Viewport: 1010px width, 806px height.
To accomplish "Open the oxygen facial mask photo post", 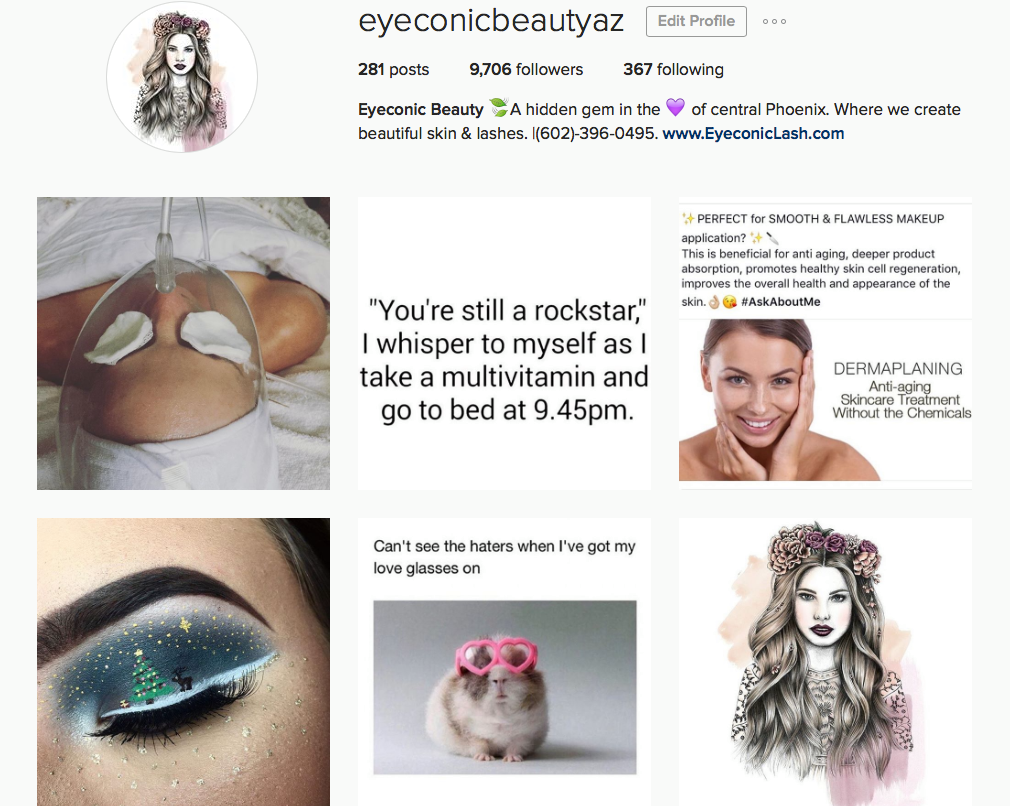I will [x=184, y=343].
